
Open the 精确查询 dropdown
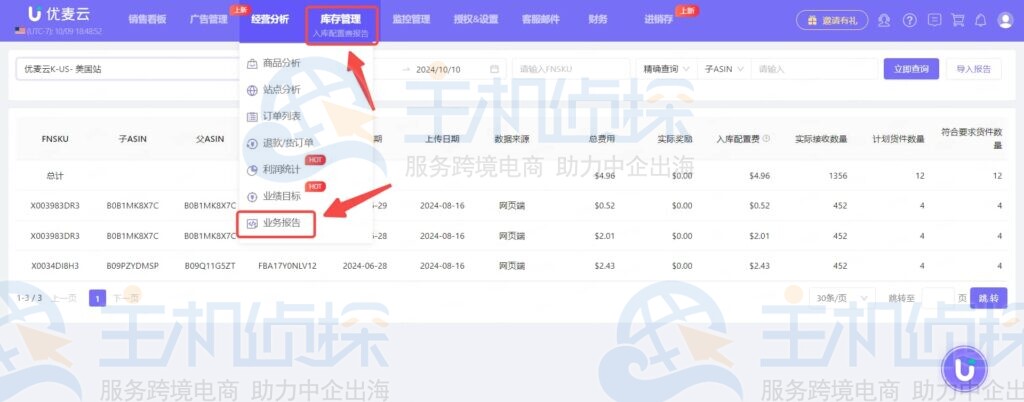[667, 69]
